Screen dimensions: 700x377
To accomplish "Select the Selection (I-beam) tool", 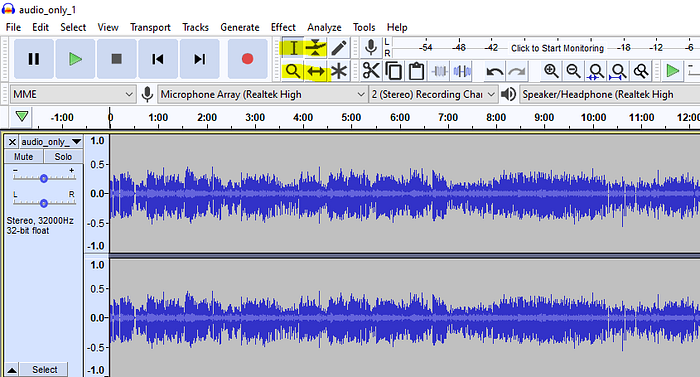I will (293, 48).
